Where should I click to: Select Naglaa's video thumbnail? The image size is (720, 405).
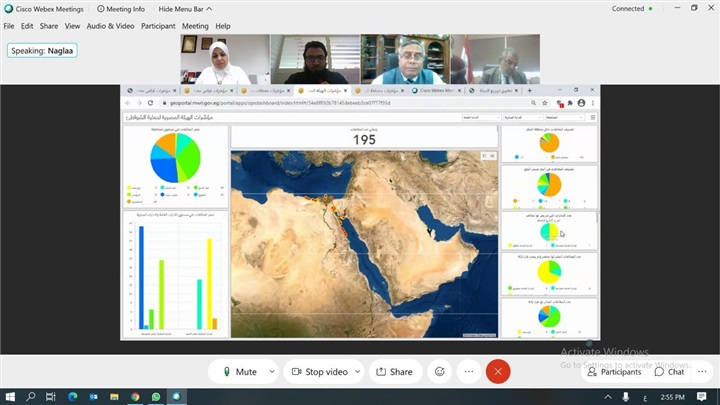click(x=225, y=59)
